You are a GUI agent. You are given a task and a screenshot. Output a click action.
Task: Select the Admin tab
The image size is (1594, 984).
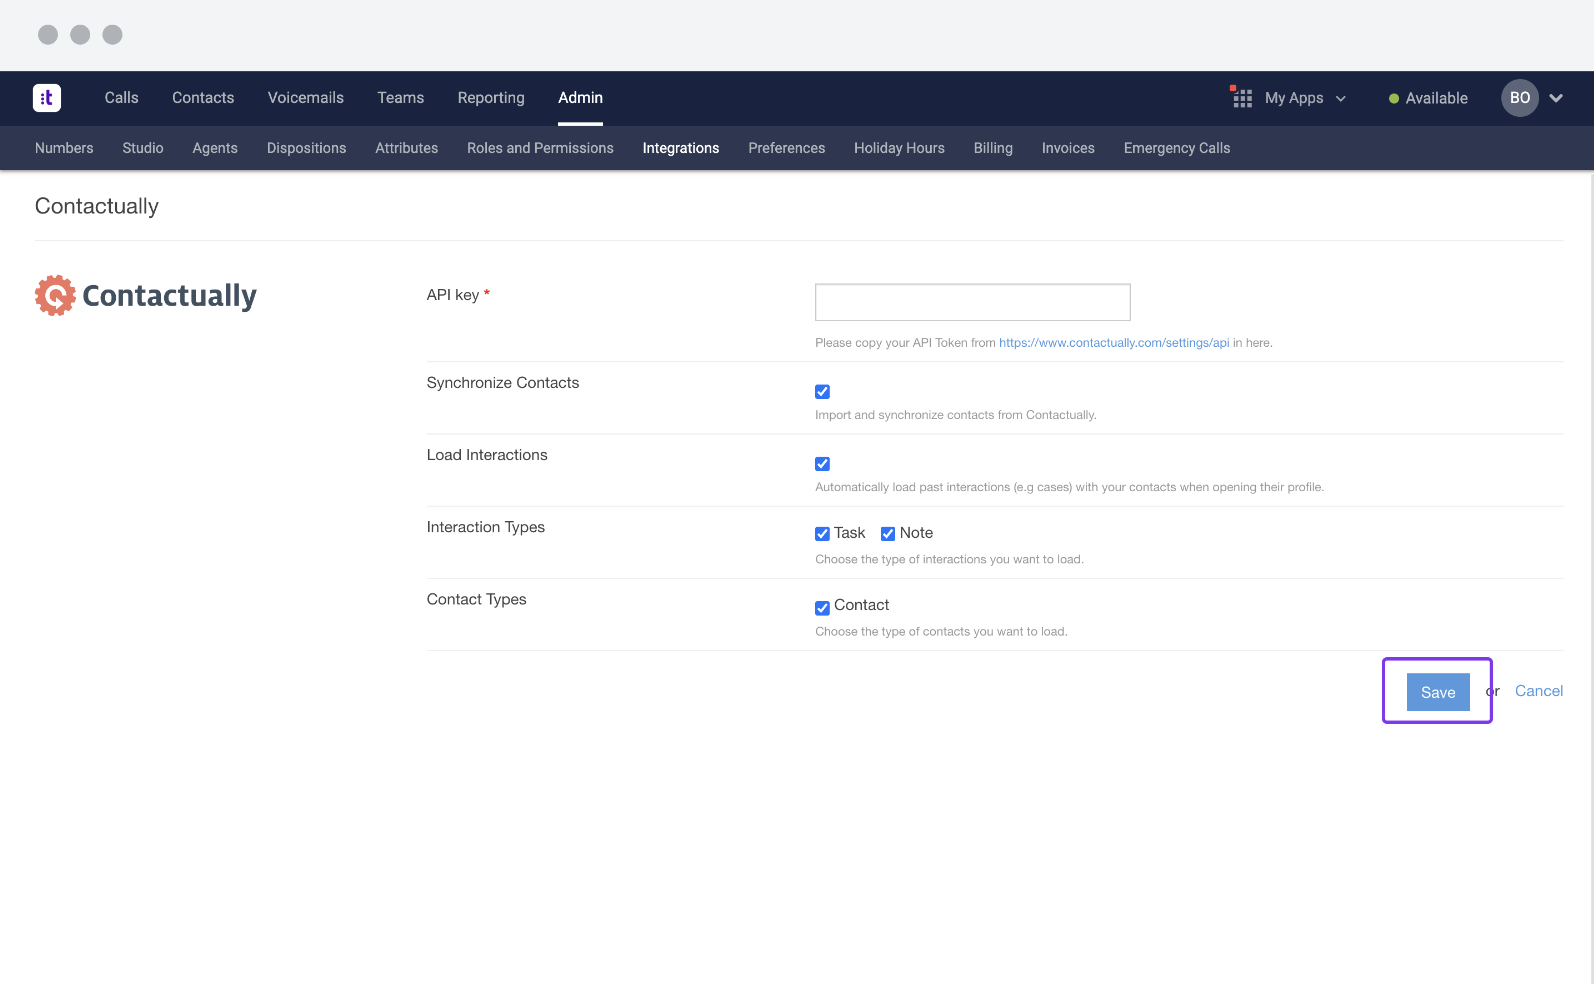coord(580,98)
